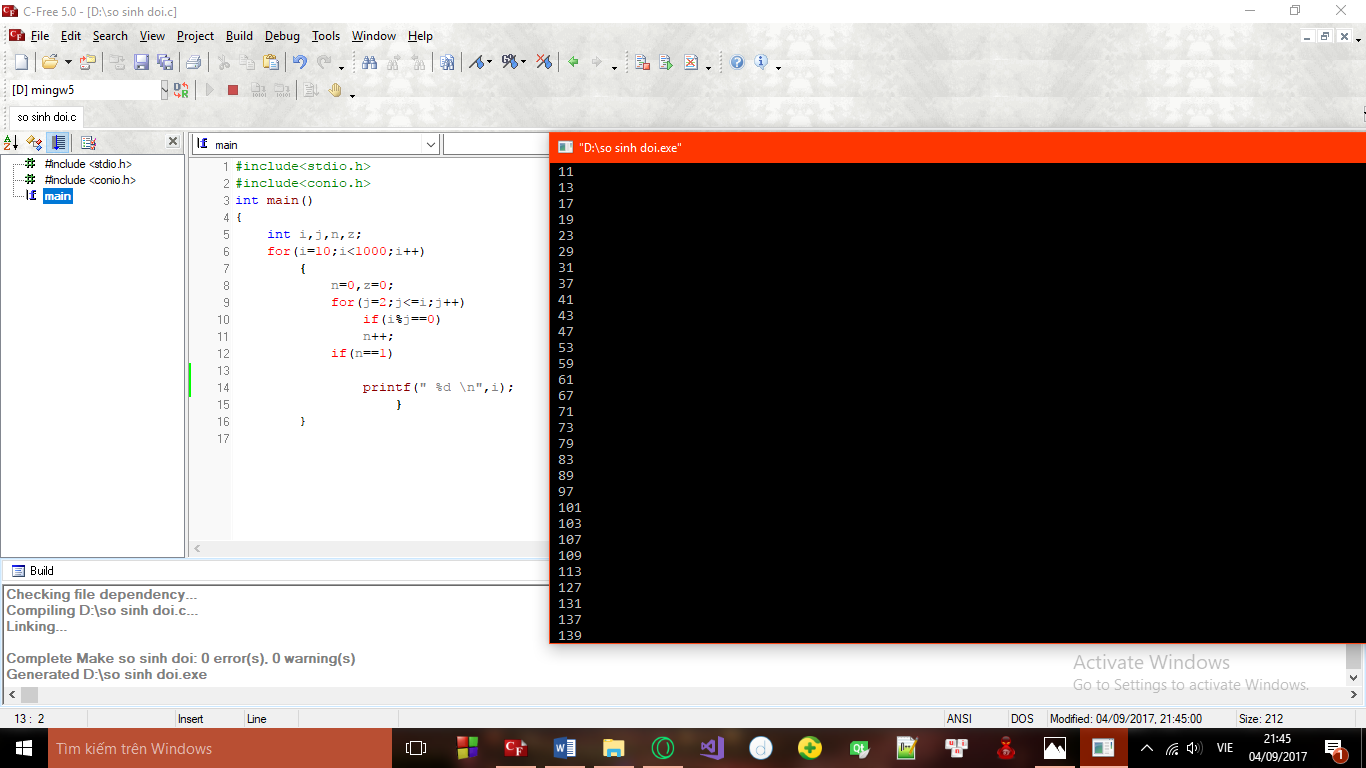Click the hand breakpoint icon
This screenshot has width=1366, height=768.
tap(335, 90)
